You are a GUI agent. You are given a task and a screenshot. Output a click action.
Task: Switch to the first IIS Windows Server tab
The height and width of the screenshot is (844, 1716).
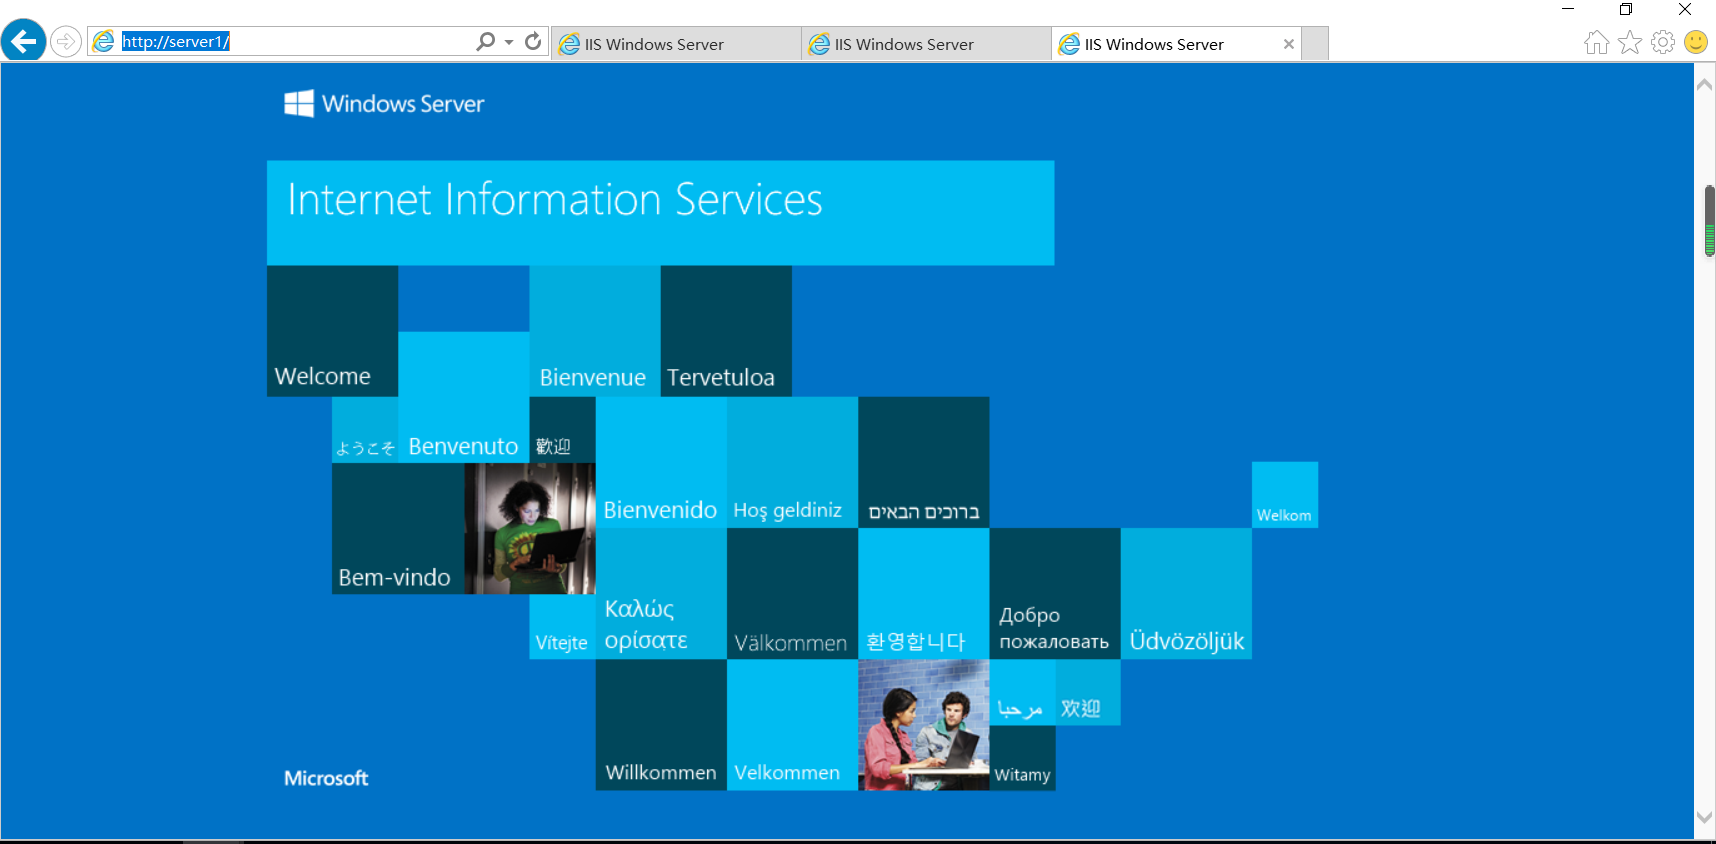(676, 44)
